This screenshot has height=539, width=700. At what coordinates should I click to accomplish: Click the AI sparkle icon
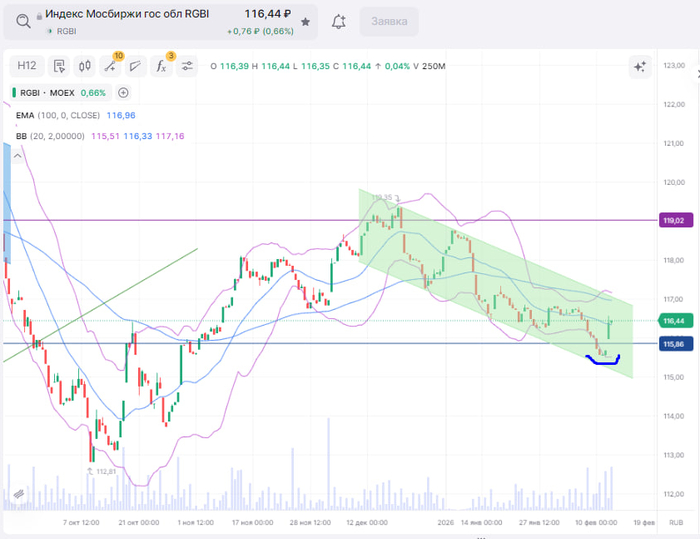(639, 66)
